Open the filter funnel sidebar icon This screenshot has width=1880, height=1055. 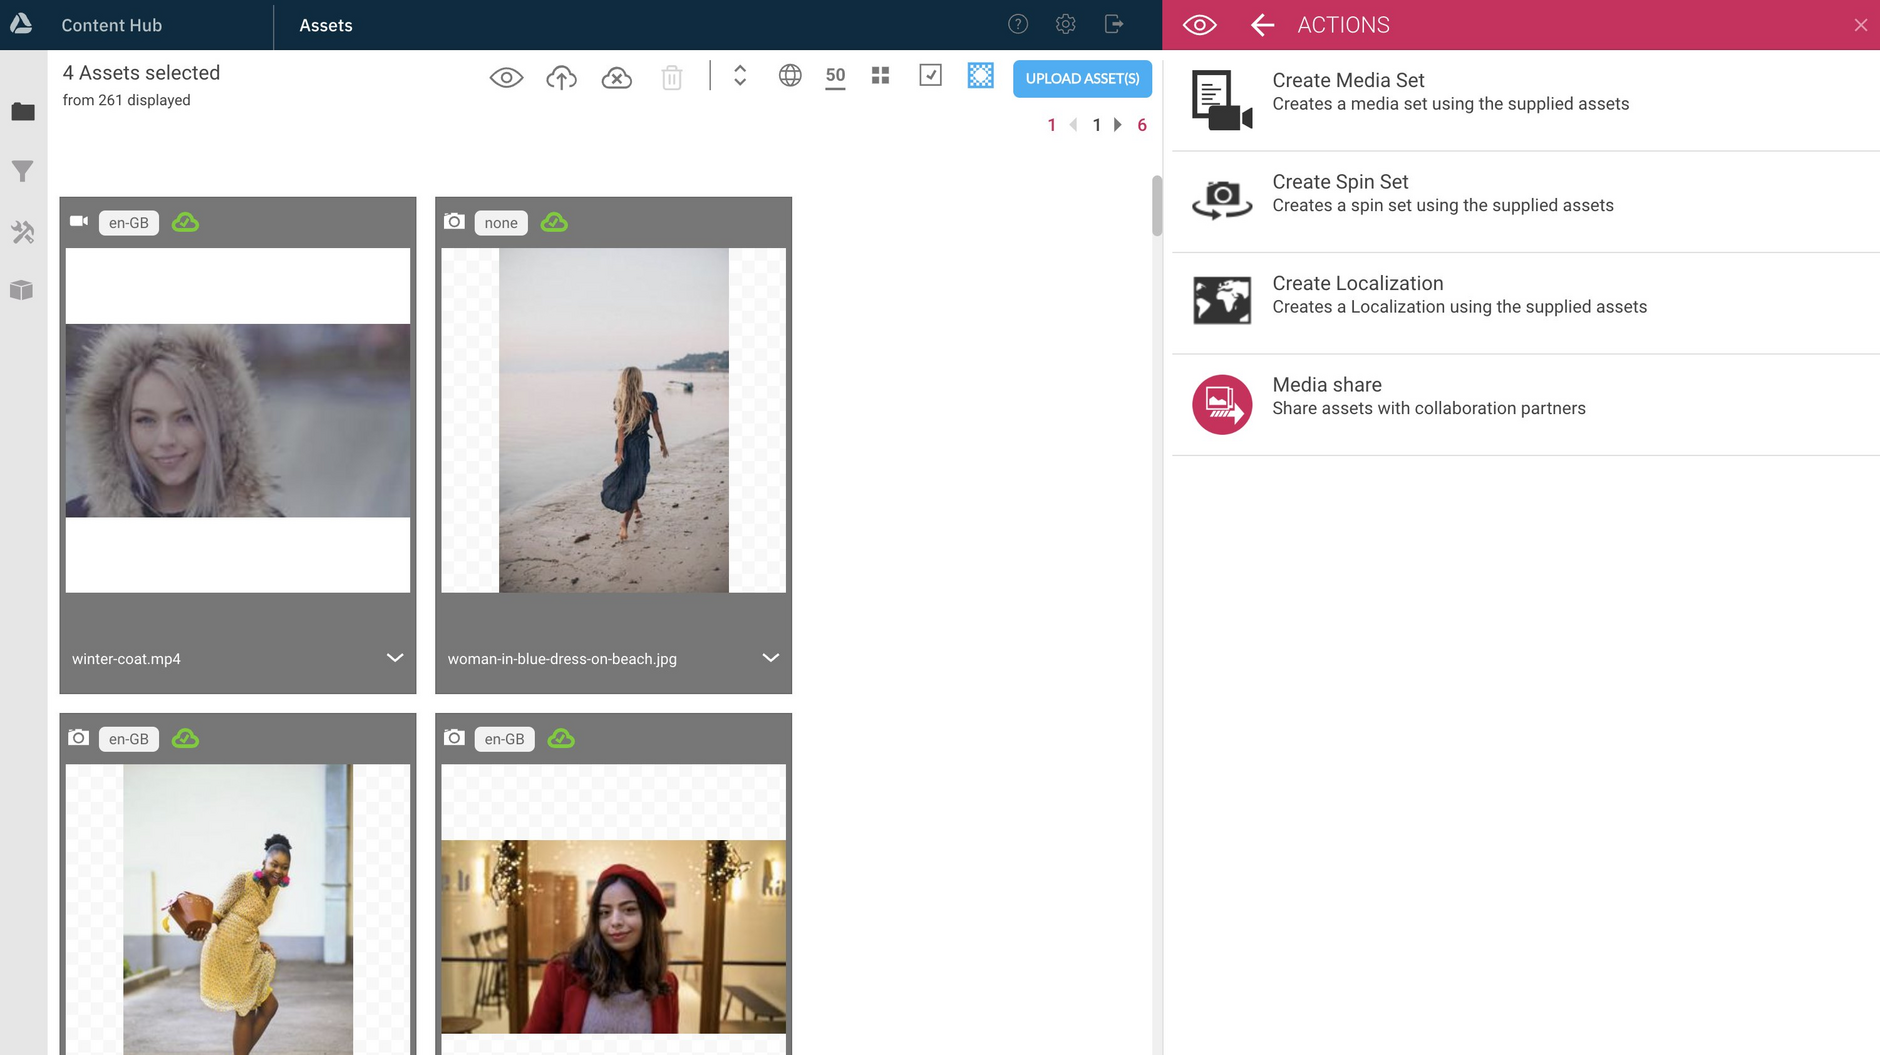22,171
